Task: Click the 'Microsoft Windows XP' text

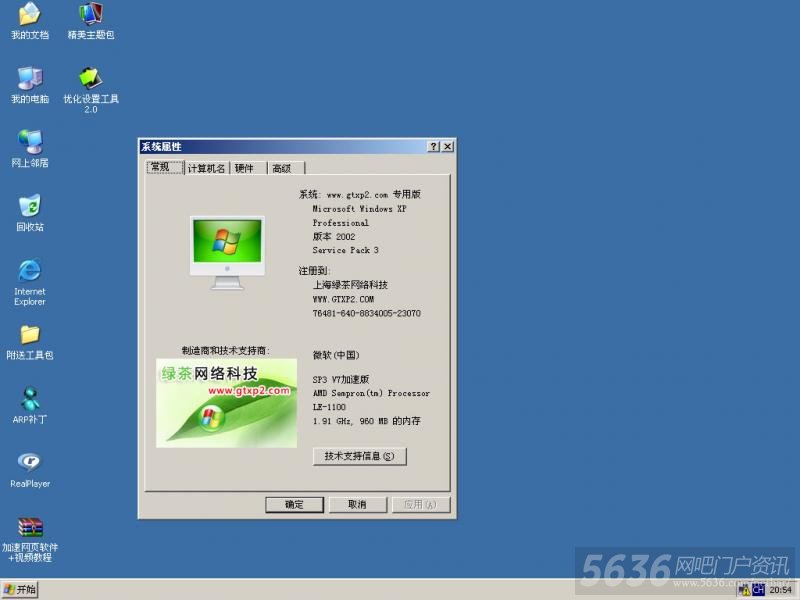Action: tap(359, 209)
